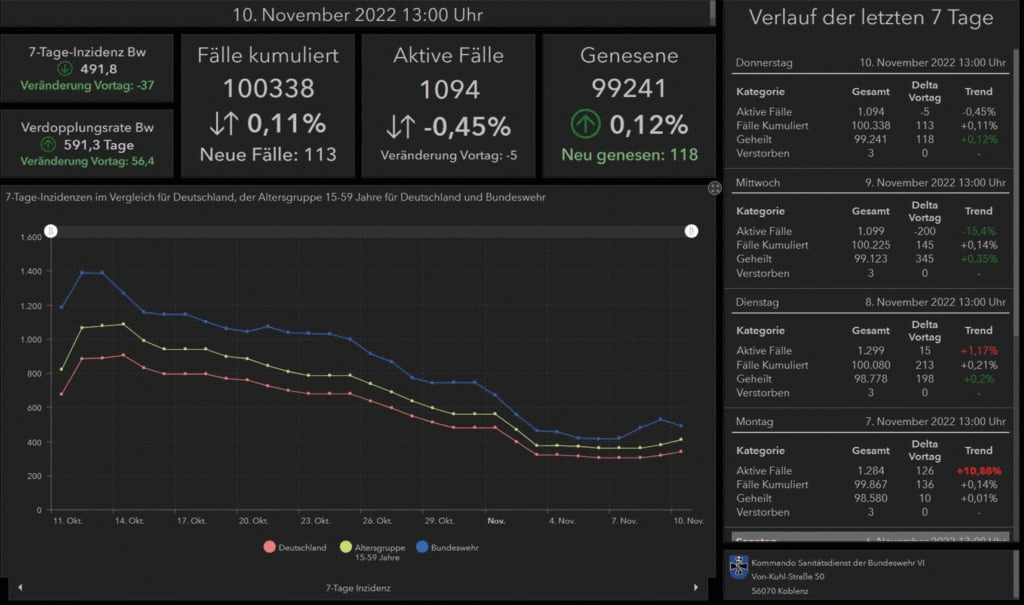Click the up-down arrows in Aktive Fälle
1024x605 pixels.
[400, 127]
